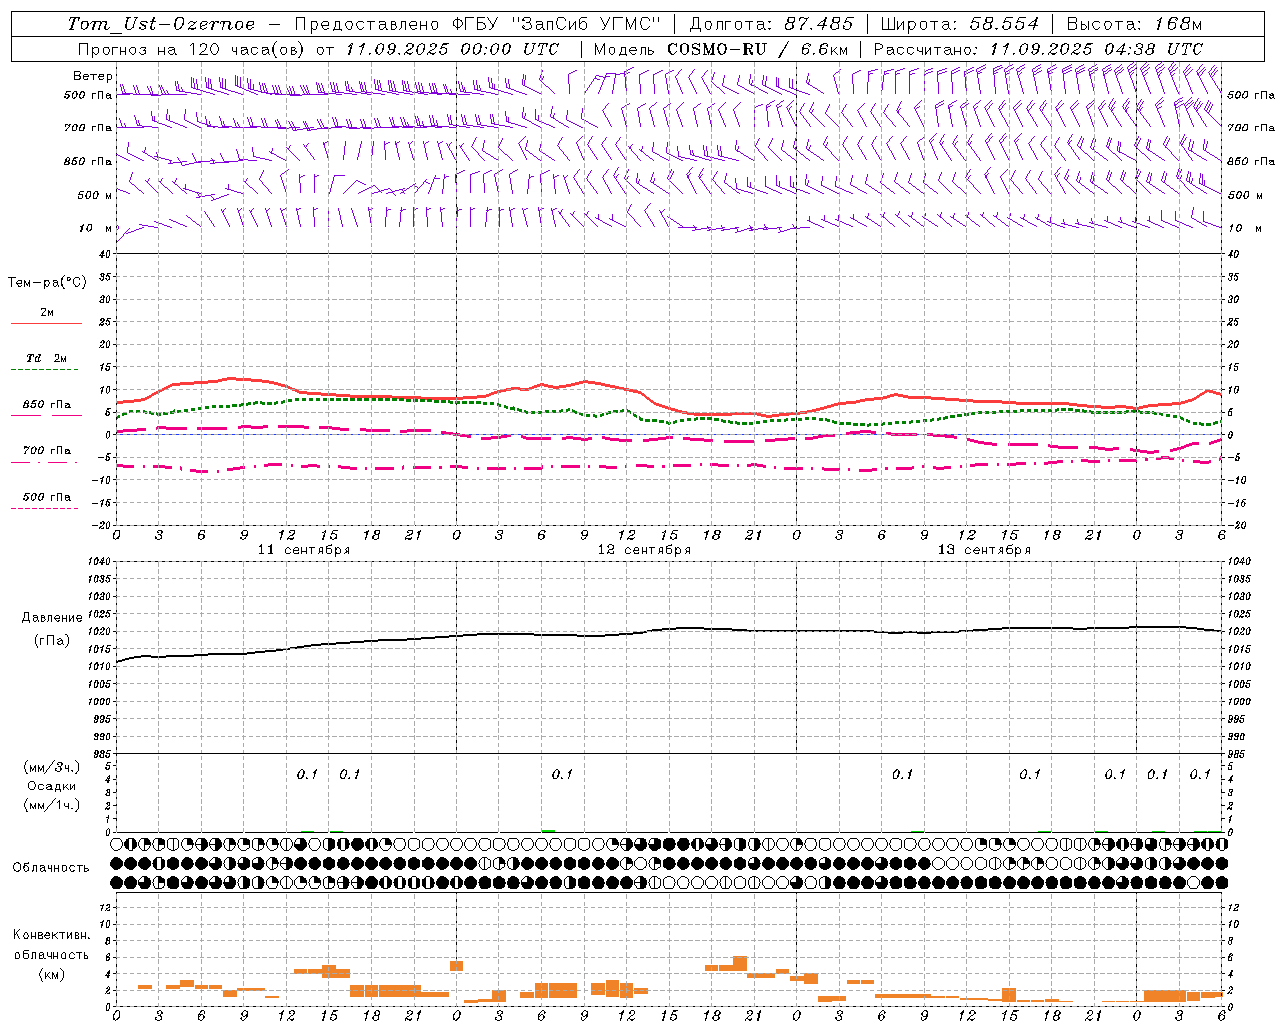Image resolution: width=1280 pixels, height=1024 pixels.
Task: Click the 850 гПа temperature legend label
Action: (x=47, y=405)
